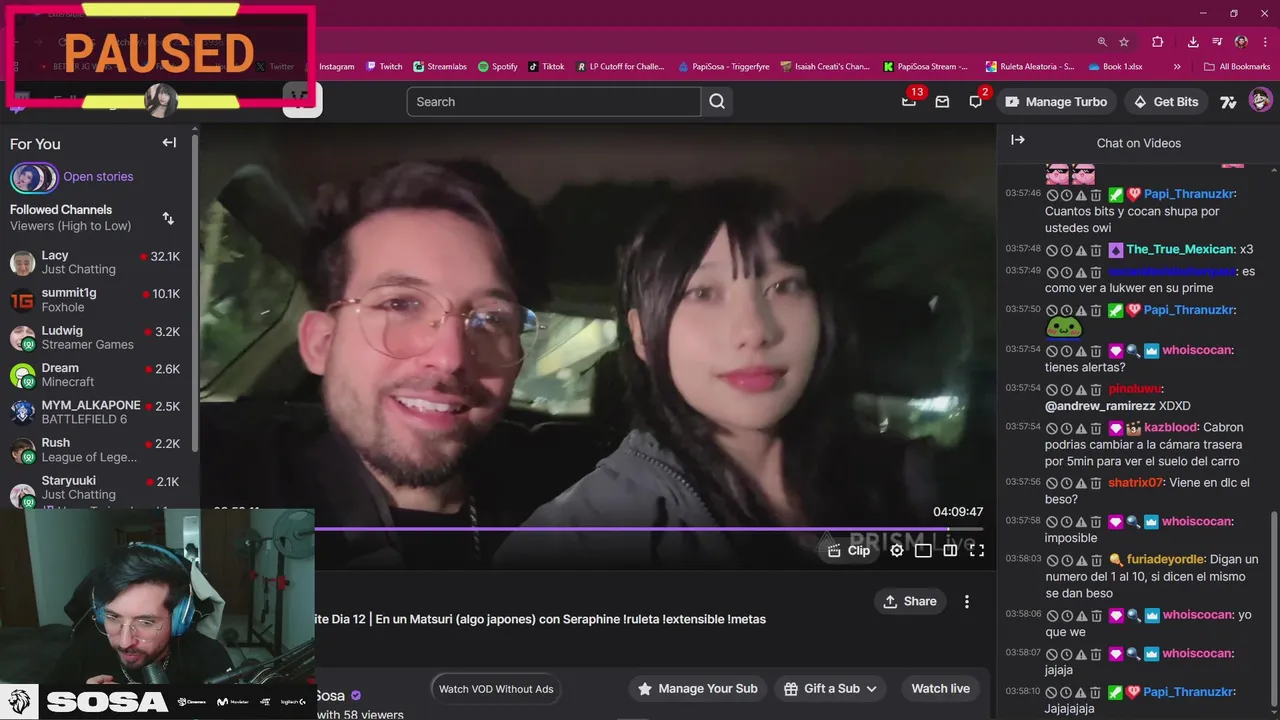Open the Twitch bookmark

[383, 67]
